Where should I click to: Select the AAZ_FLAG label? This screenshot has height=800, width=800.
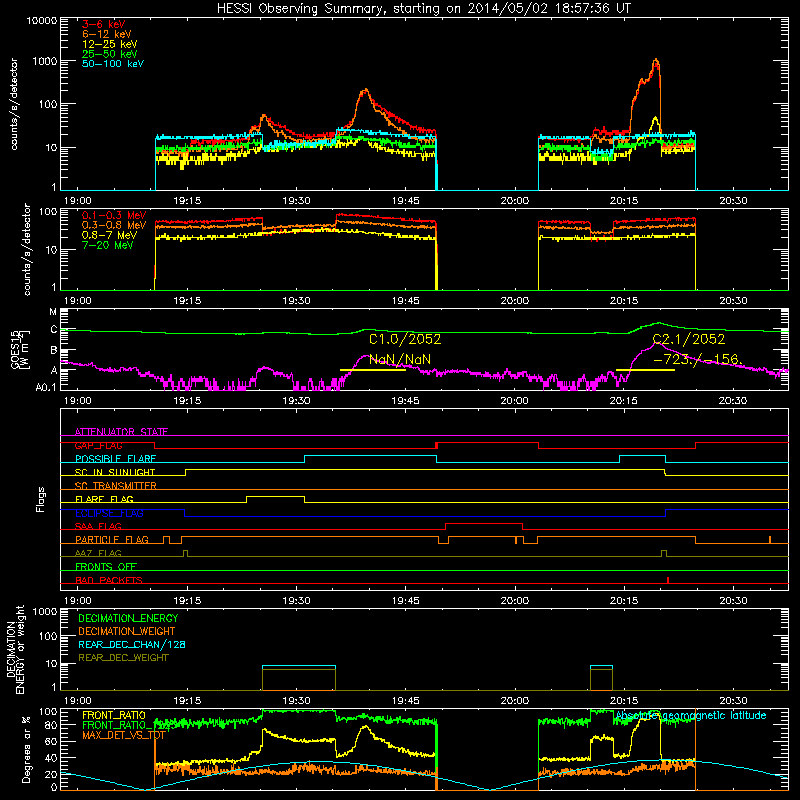(98, 553)
